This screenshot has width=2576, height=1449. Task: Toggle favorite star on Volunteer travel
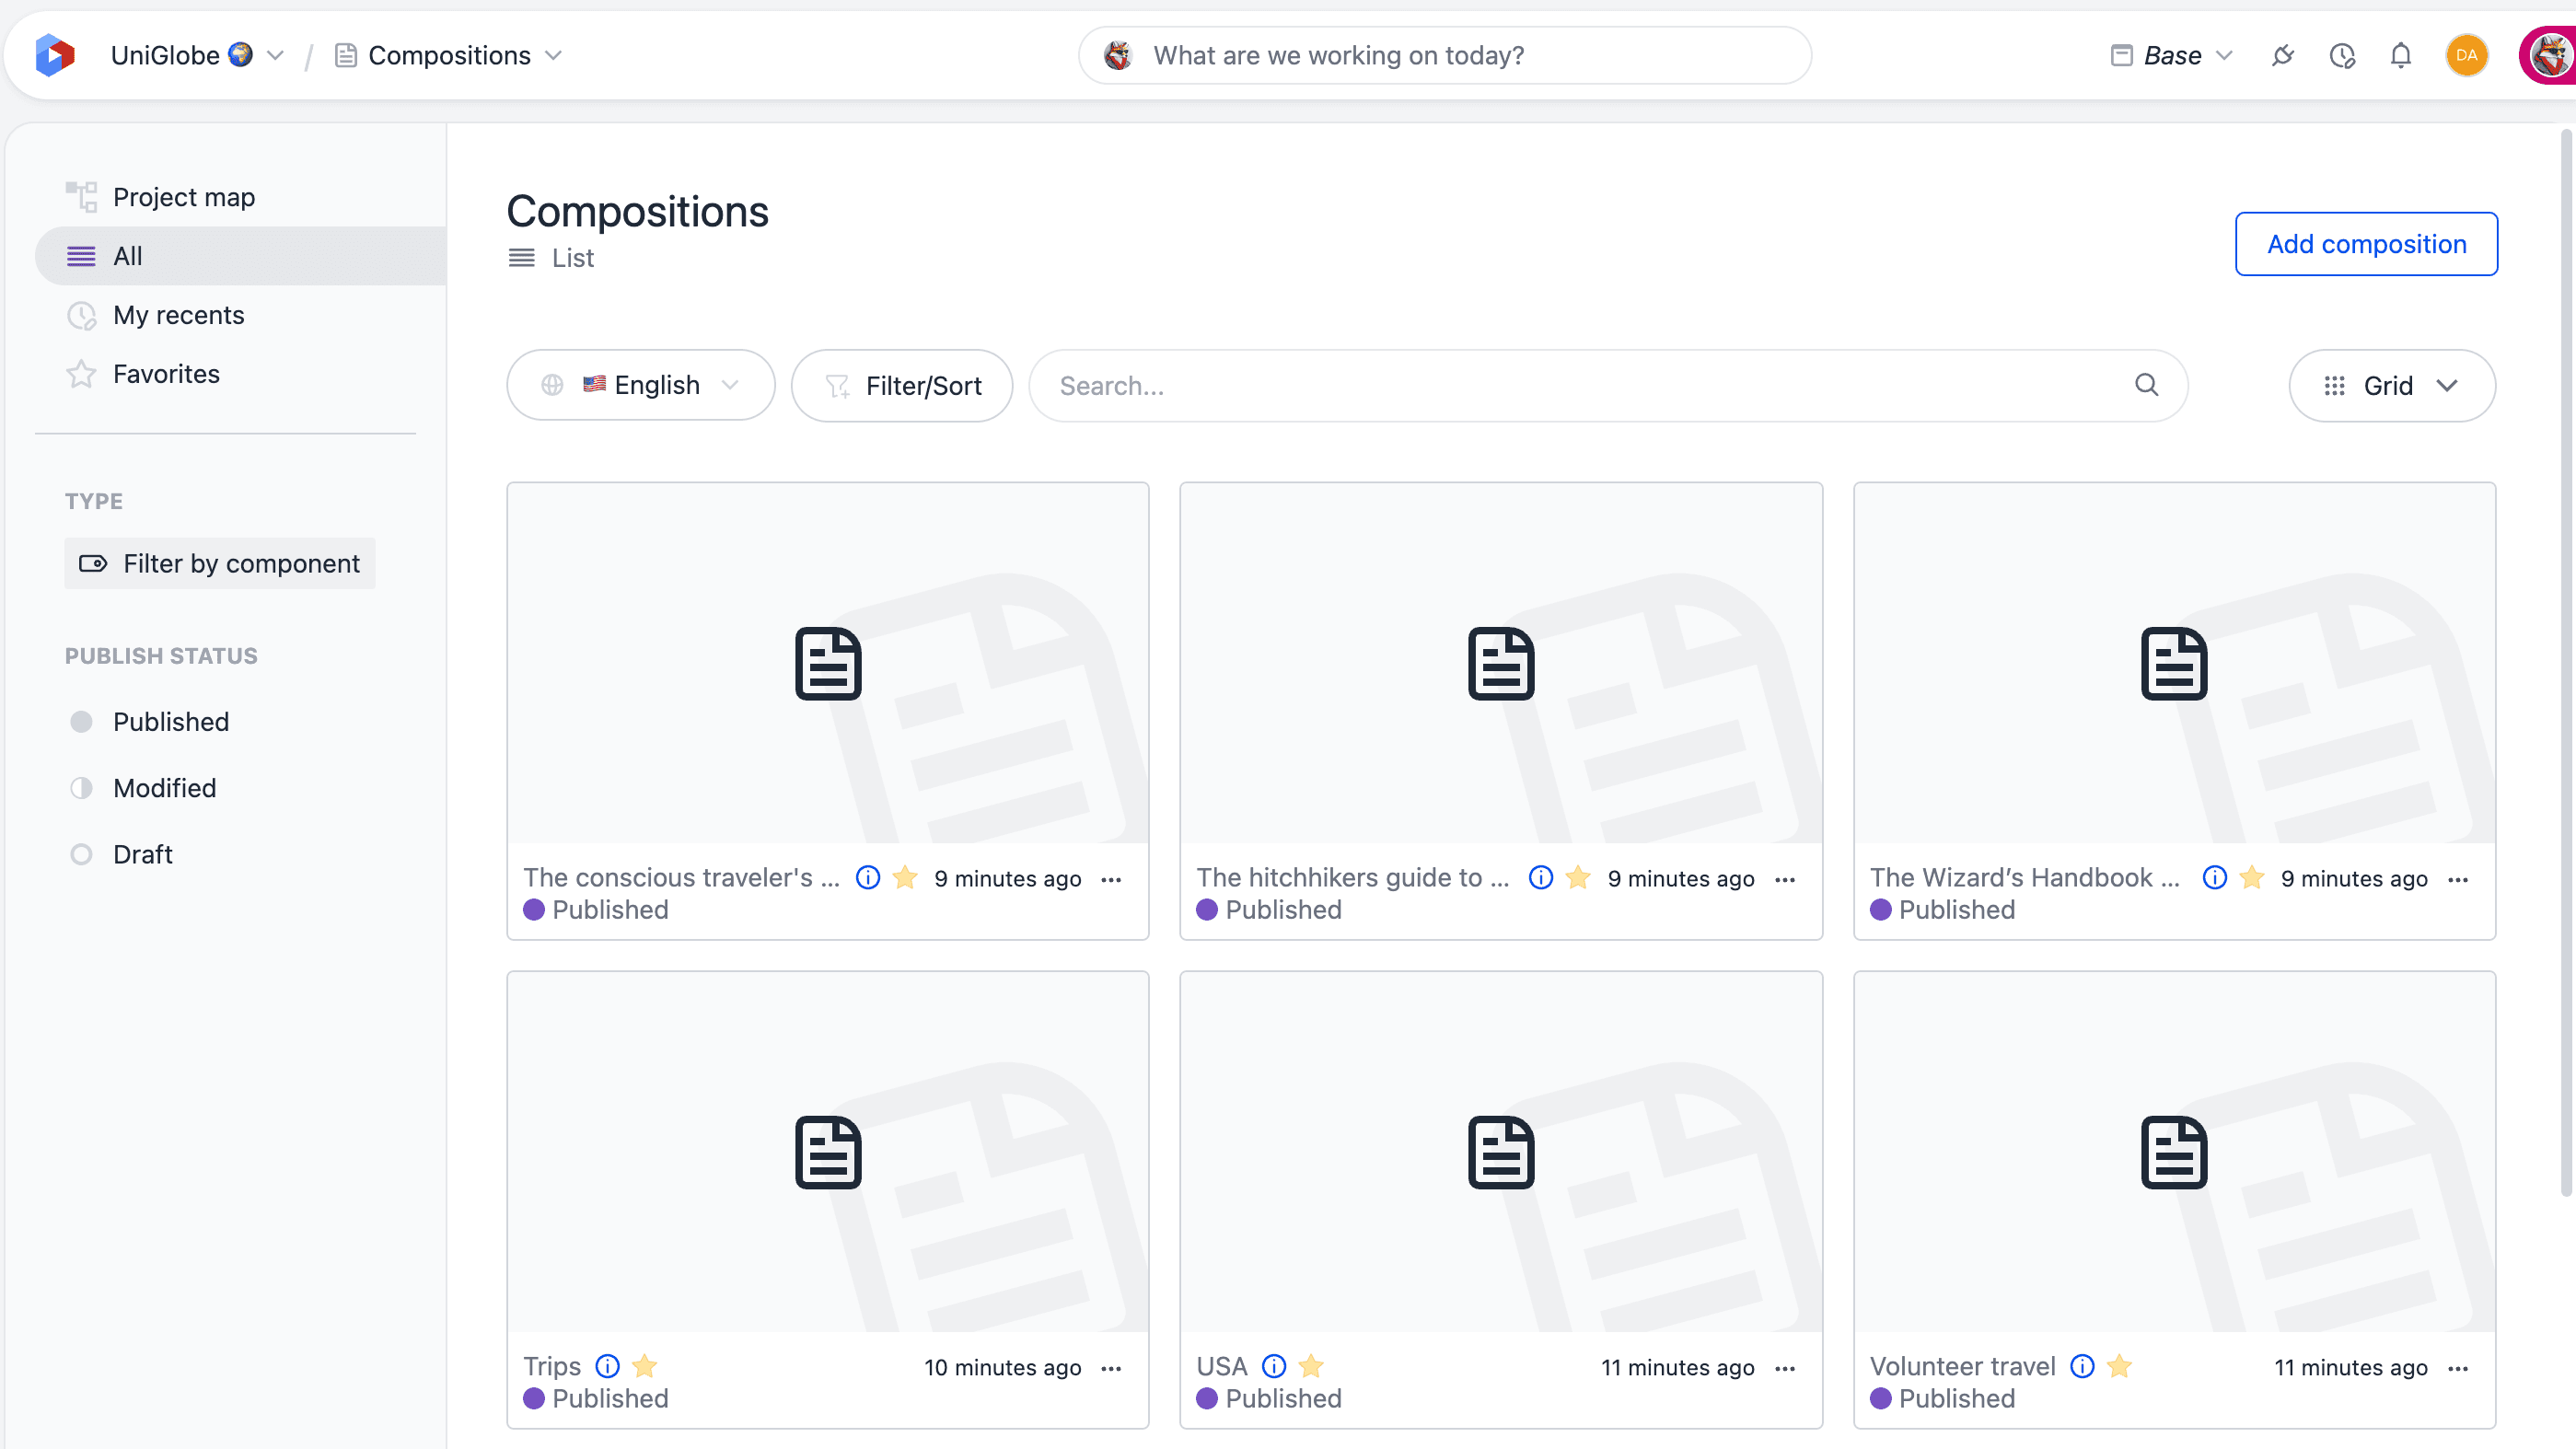2119,1366
